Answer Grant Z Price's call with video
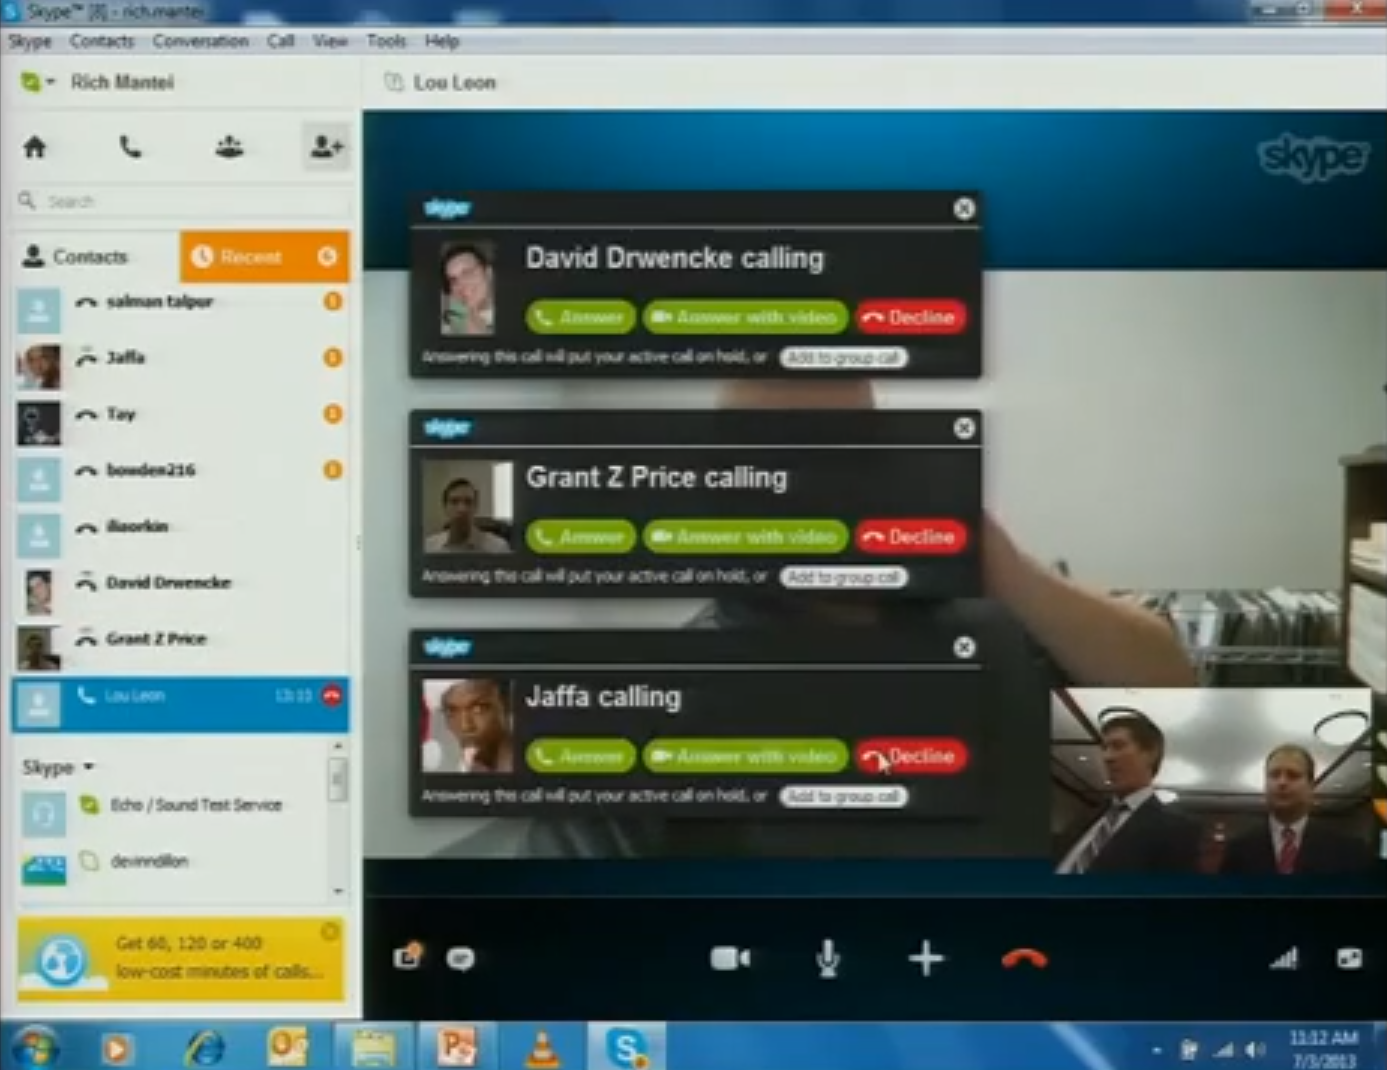Screen dimensions: 1387x1070 [746, 537]
